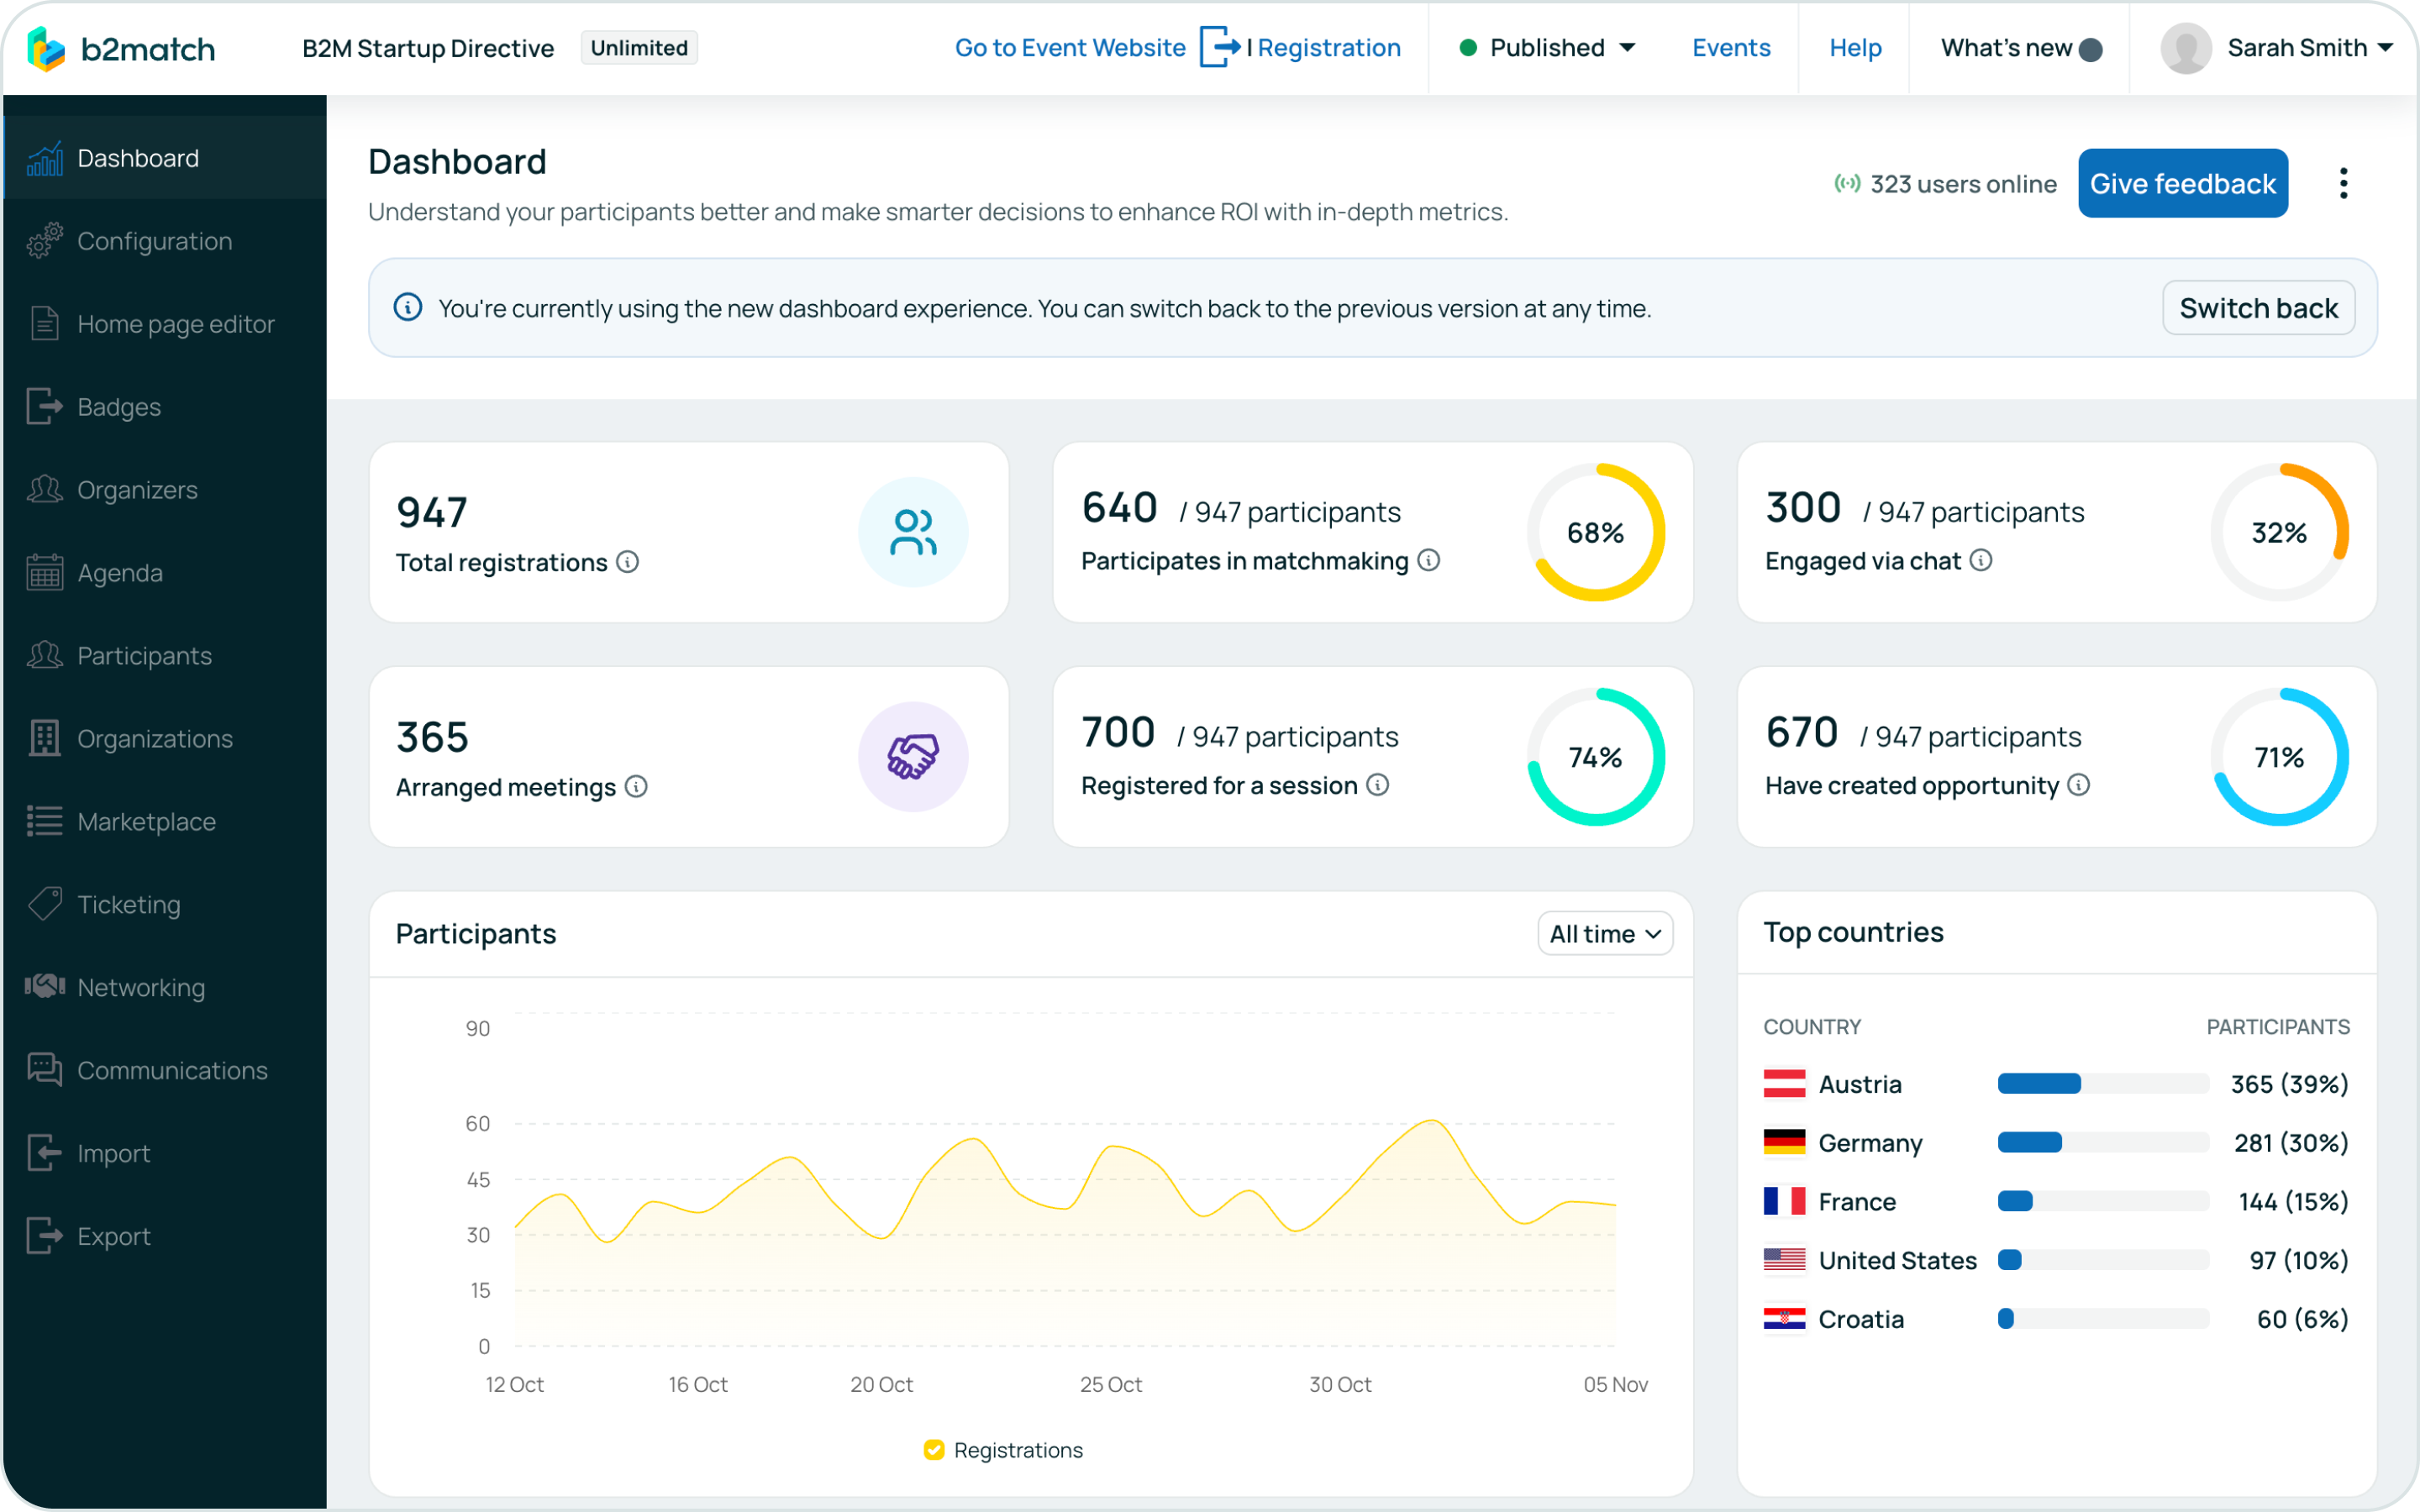Image resolution: width=2420 pixels, height=1512 pixels.
Task: Select the Home page editor icon
Action: click(x=43, y=323)
